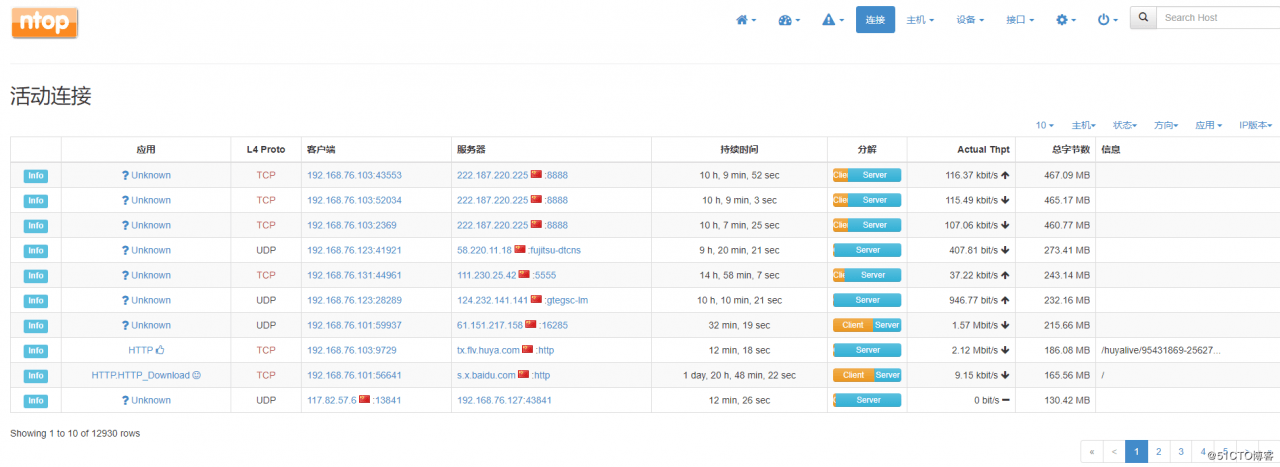The width and height of the screenshot is (1280, 467).
Task: Open the dashboard gauge icon menu
Action: (x=789, y=20)
